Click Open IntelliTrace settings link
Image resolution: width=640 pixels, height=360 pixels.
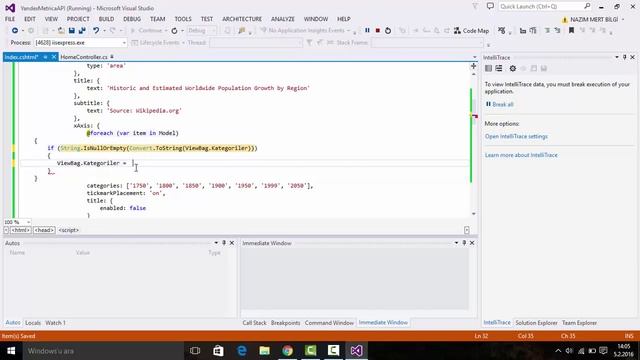[x=516, y=136]
